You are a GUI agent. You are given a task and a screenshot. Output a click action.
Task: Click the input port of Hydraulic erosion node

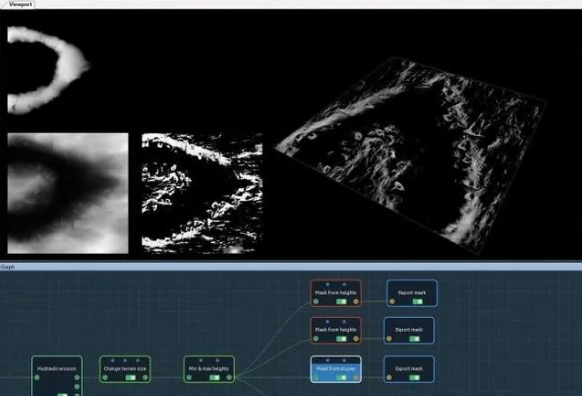tap(37, 377)
